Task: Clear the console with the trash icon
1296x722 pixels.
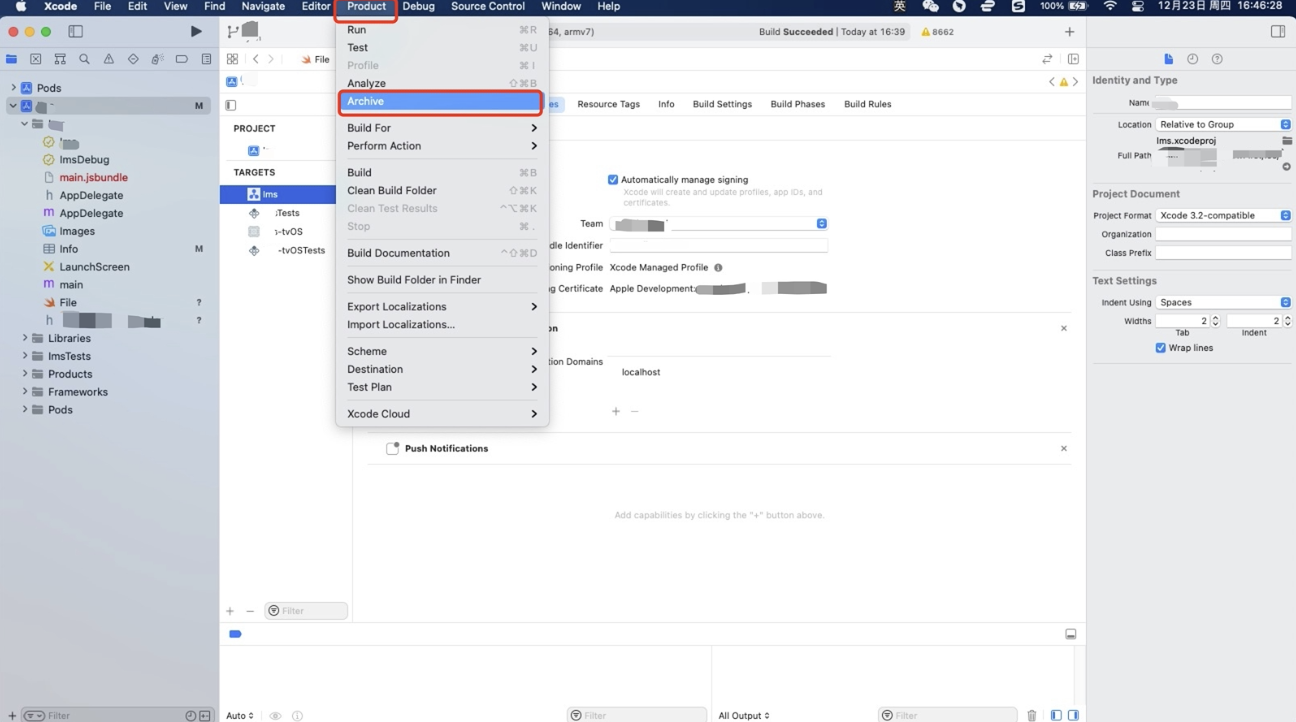Action: click(1032, 715)
